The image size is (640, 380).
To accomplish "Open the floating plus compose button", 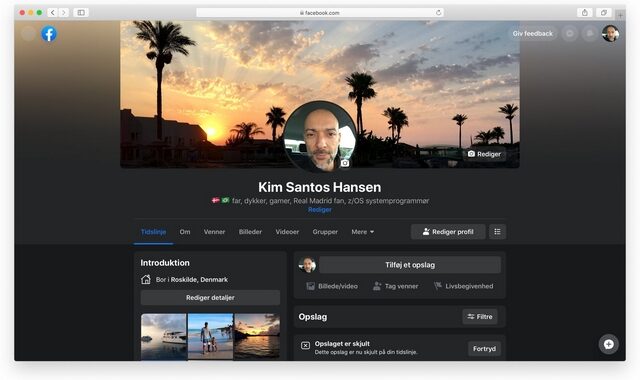I will [x=608, y=344].
